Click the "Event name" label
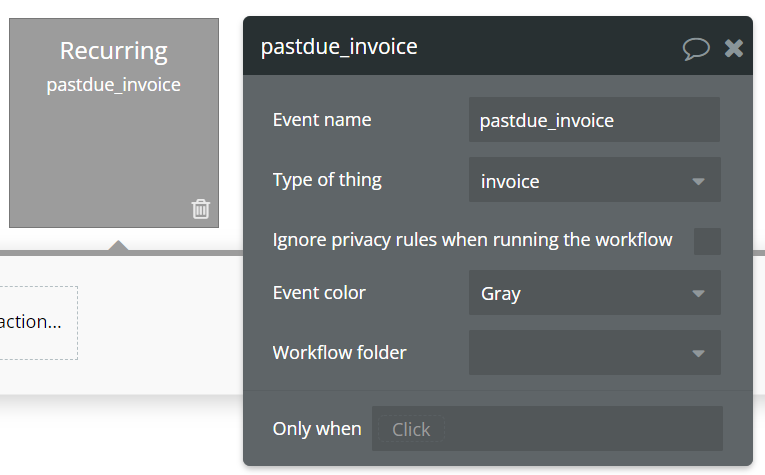 pyautogui.click(x=322, y=120)
